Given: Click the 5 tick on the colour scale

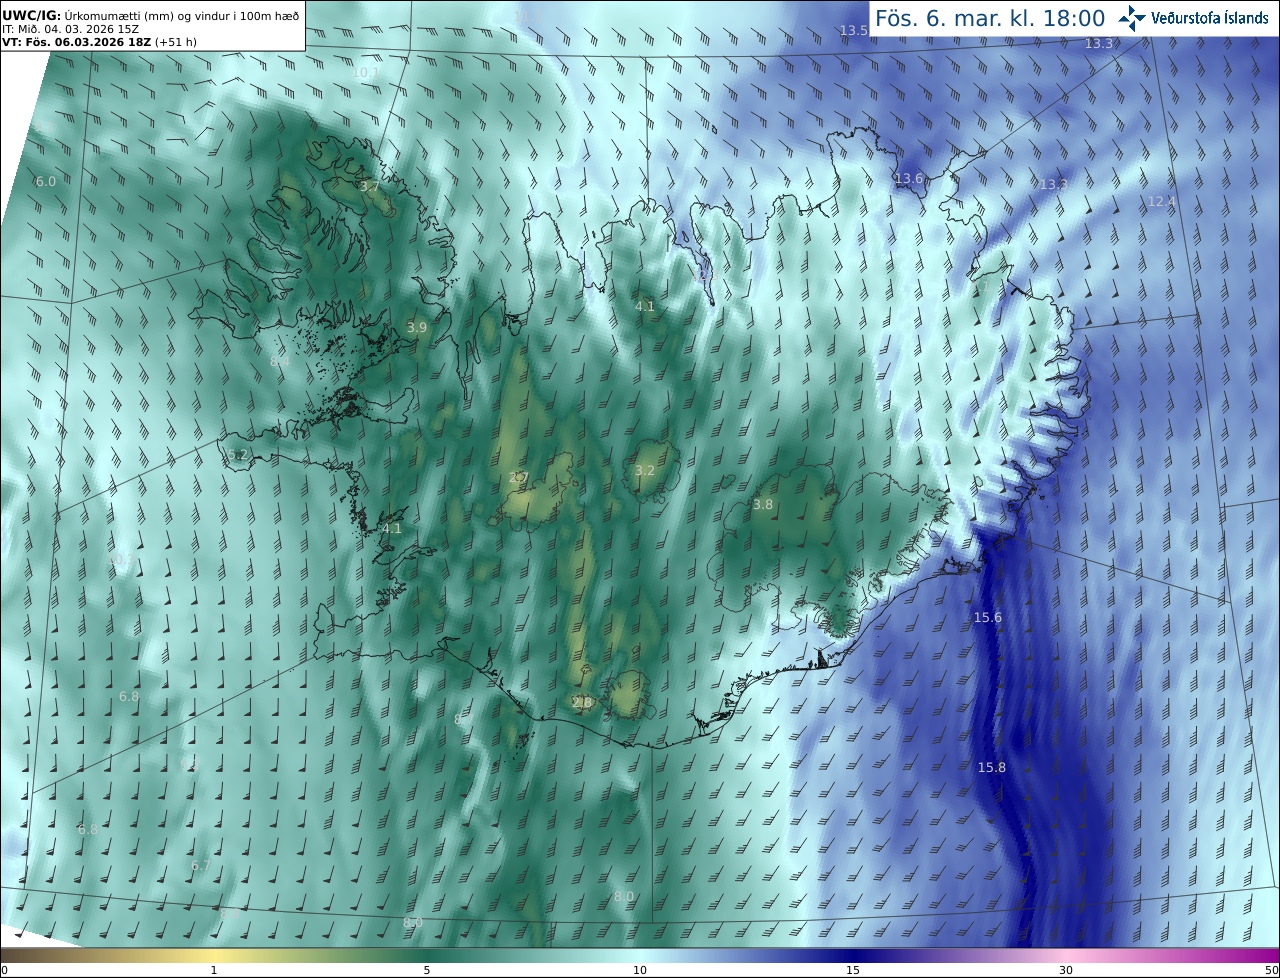Looking at the screenshot, I should 427,970.
